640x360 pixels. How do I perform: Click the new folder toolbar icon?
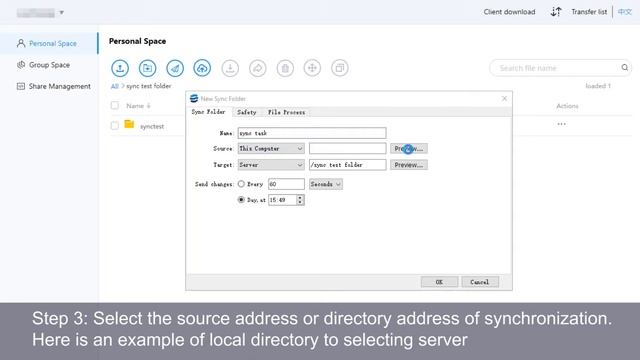click(x=147, y=68)
